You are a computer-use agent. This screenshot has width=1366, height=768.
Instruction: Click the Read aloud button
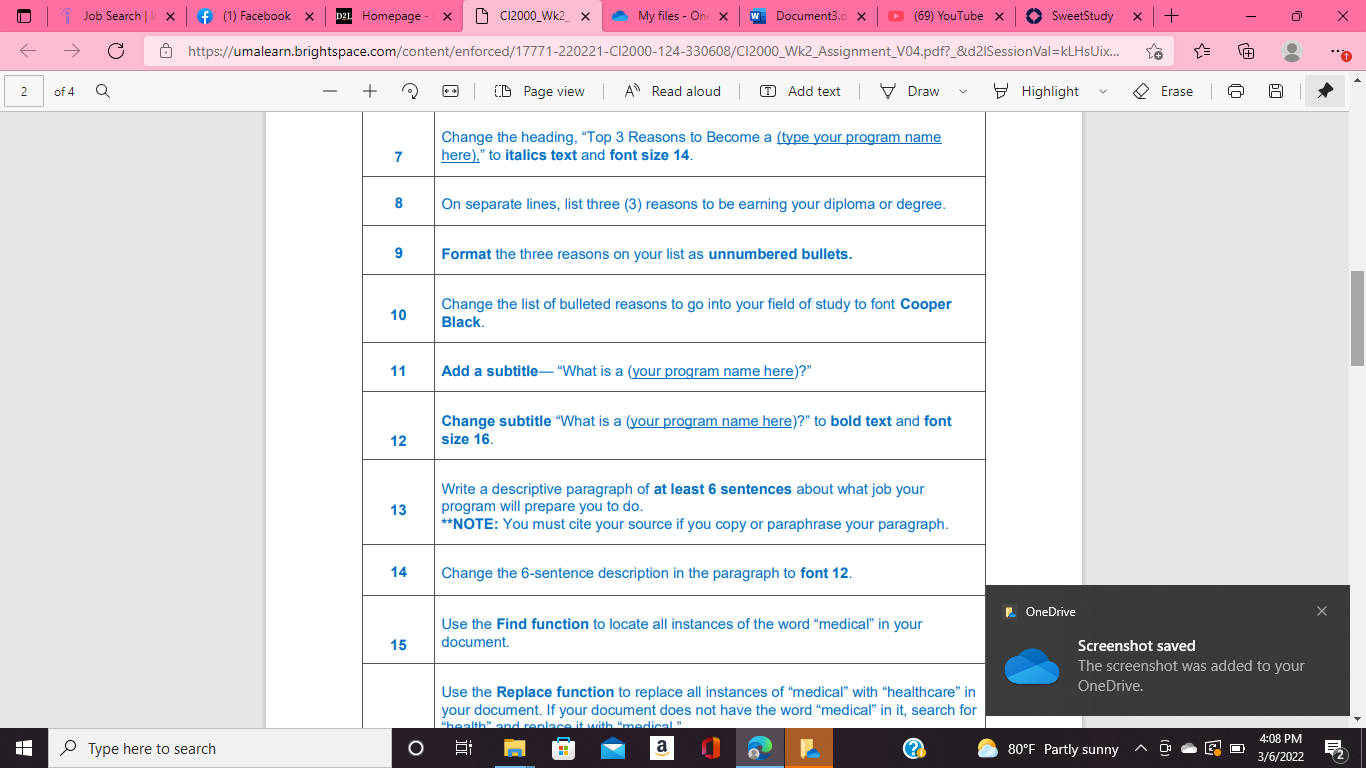tap(672, 91)
